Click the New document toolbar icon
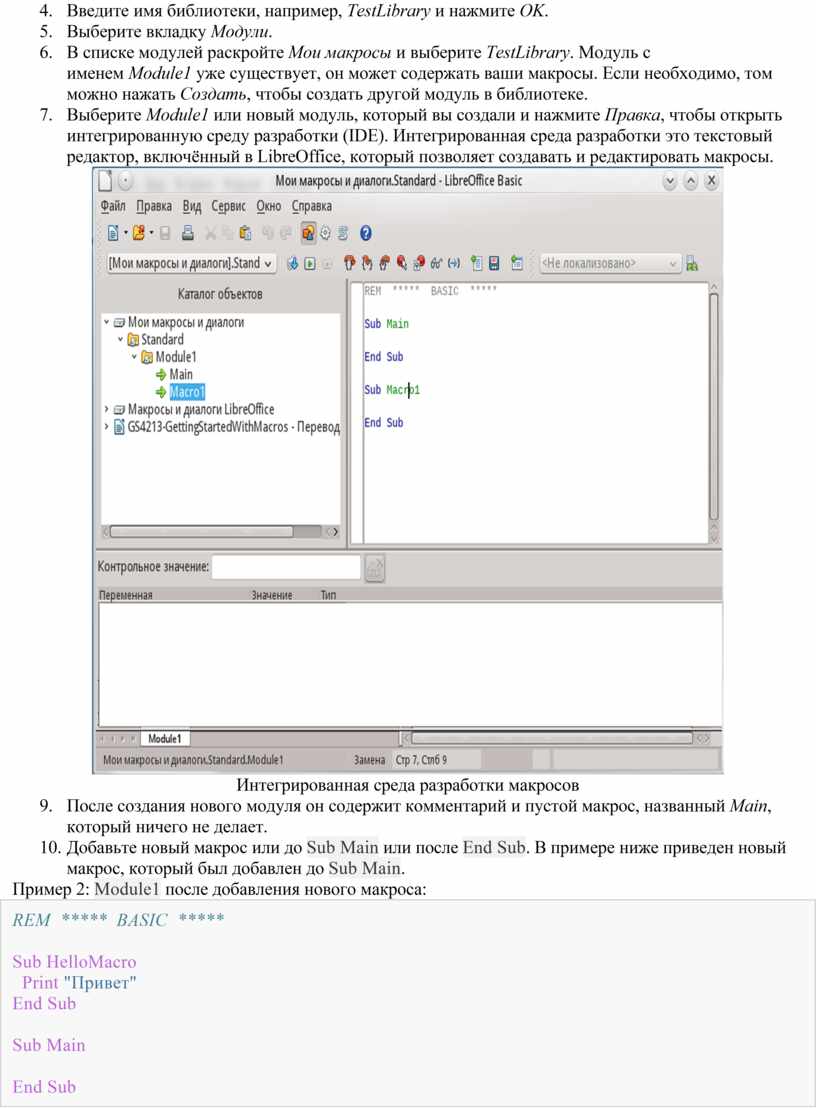The image size is (816, 1109). (x=112, y=233)
